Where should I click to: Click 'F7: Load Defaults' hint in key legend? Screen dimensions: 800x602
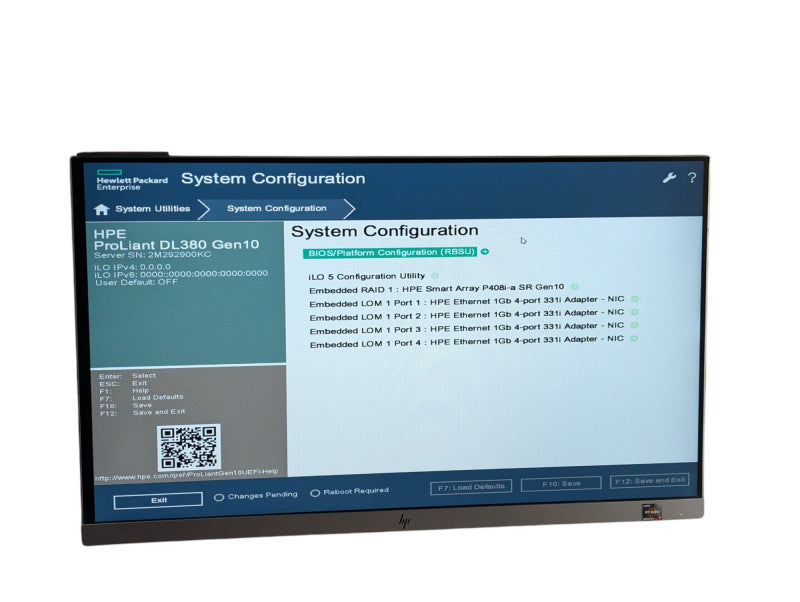(x=141, y=397)
